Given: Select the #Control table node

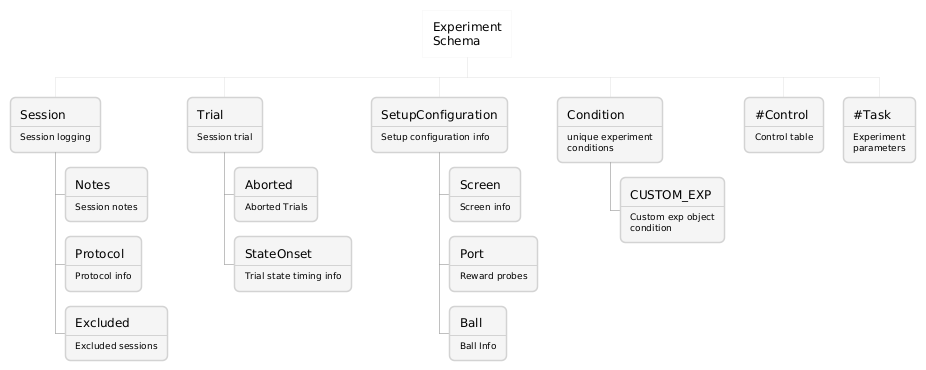Looking at the screenshot, I should 784,125.
